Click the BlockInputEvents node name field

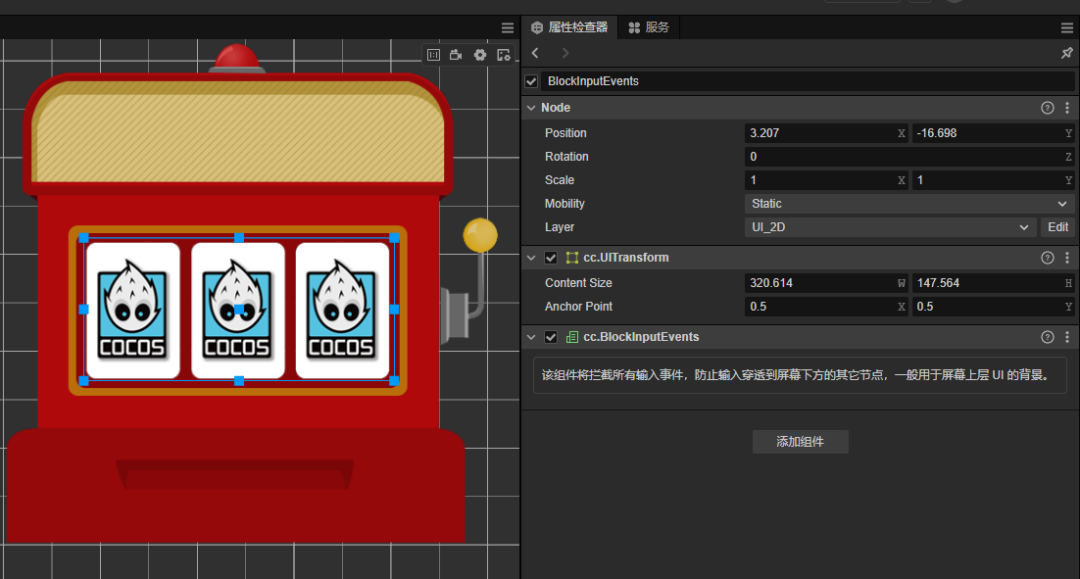pos(808,81)
